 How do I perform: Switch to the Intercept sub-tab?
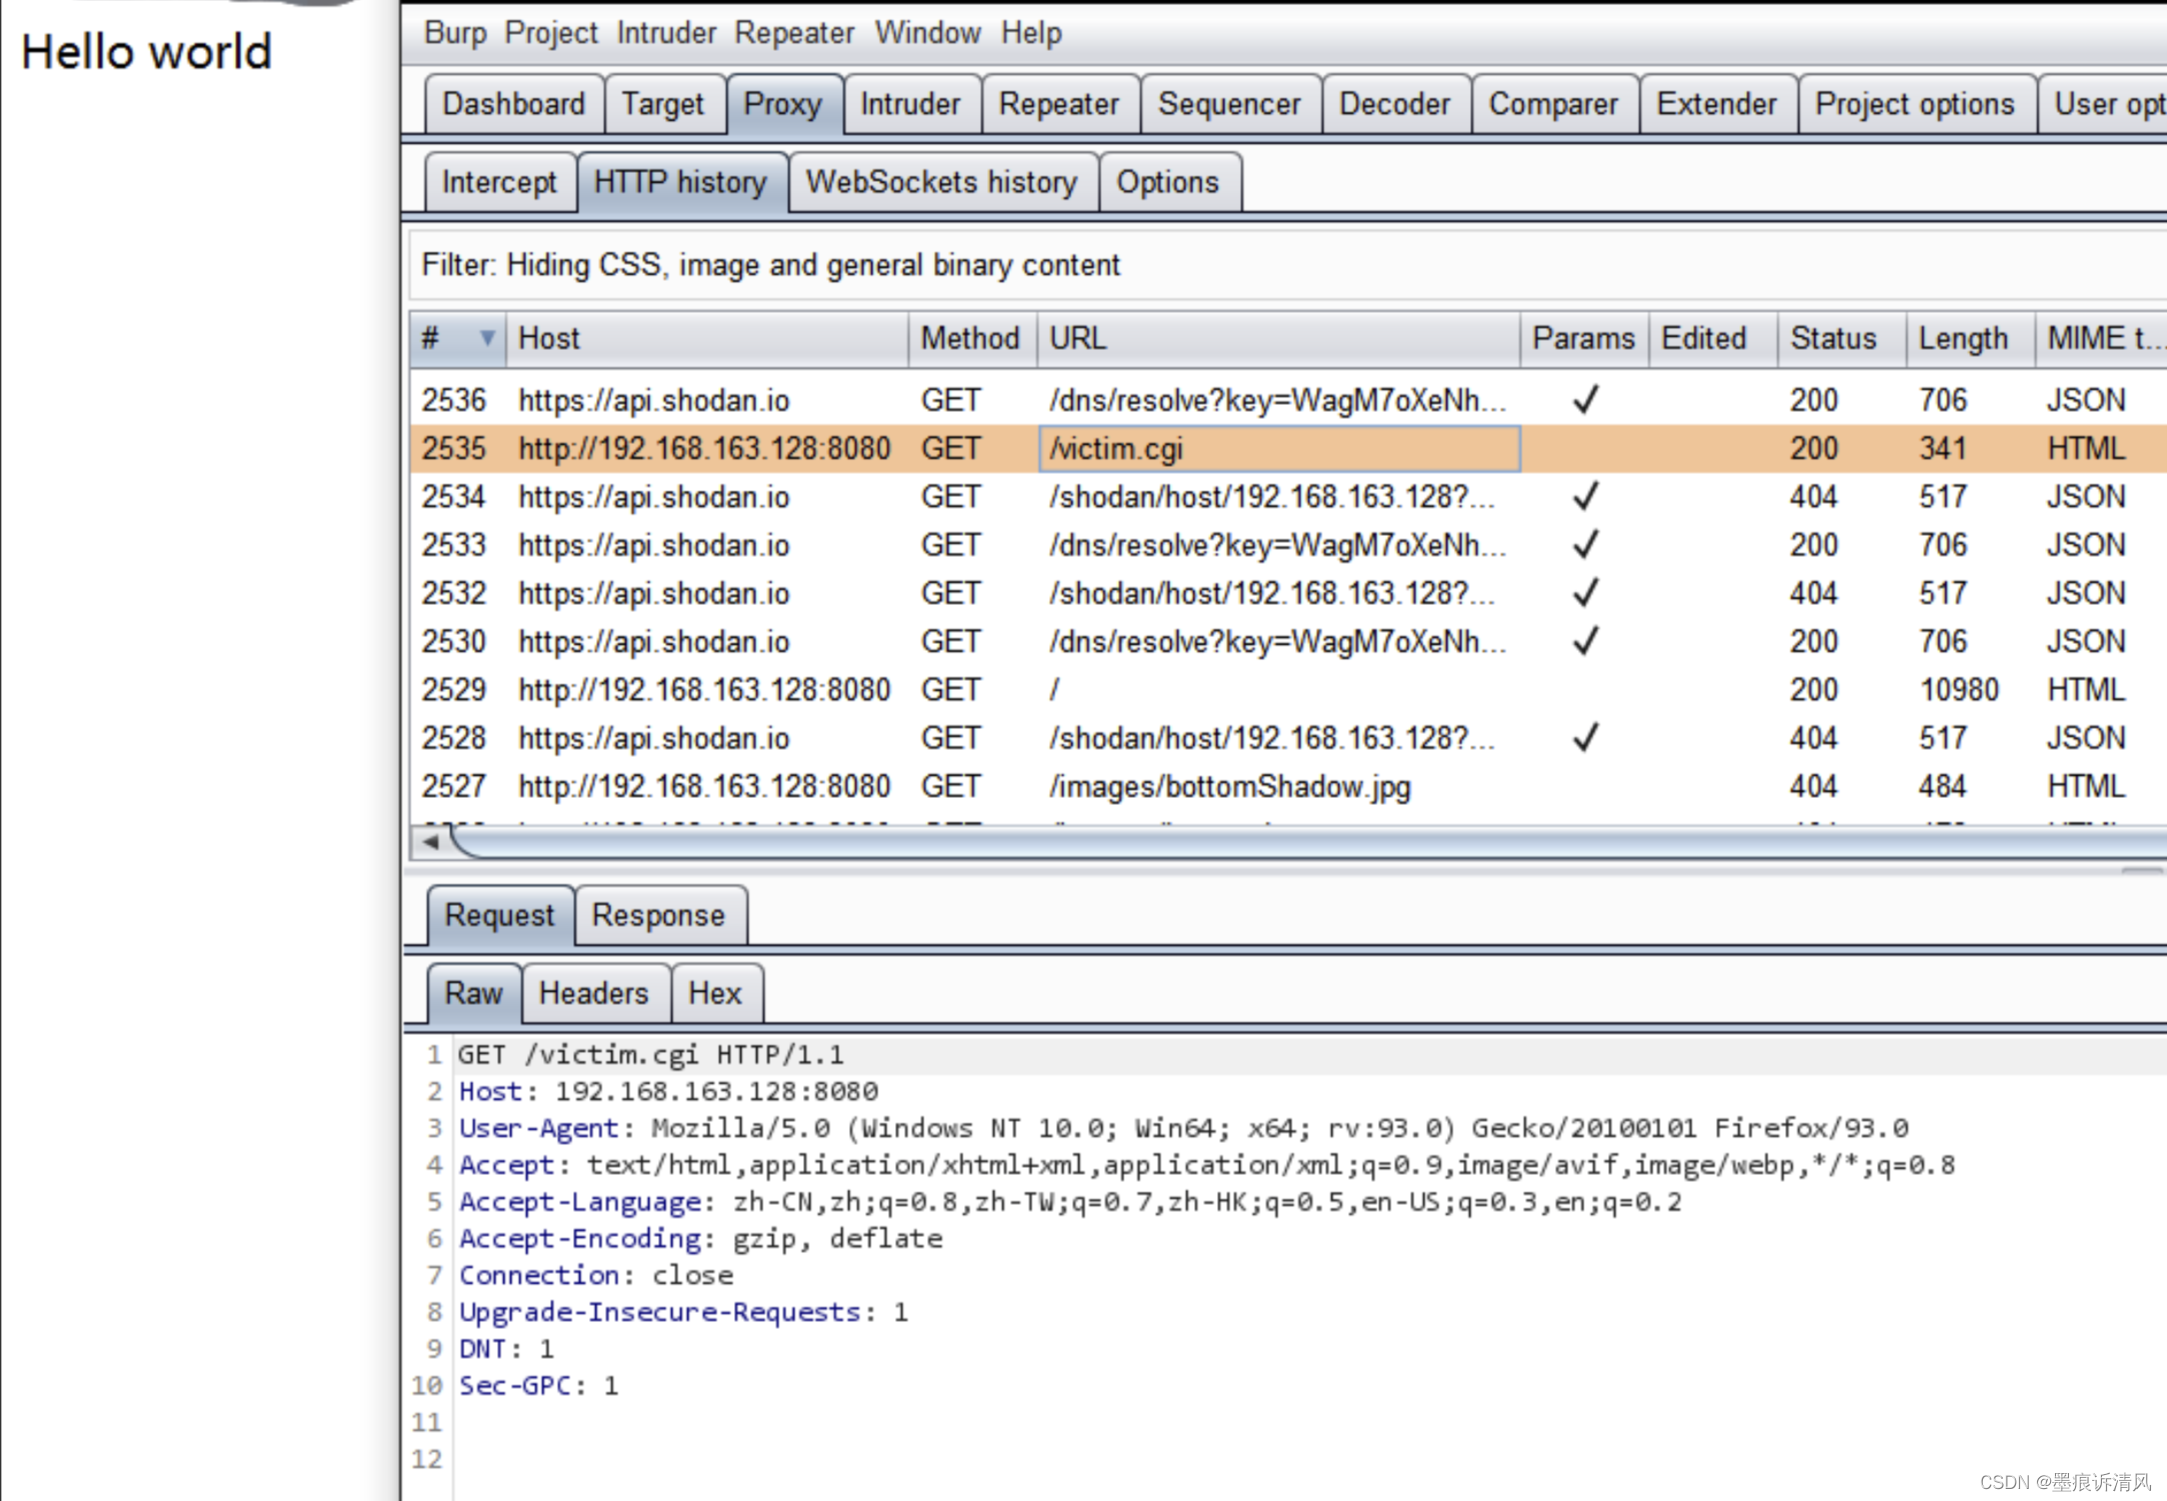point(499,182)
